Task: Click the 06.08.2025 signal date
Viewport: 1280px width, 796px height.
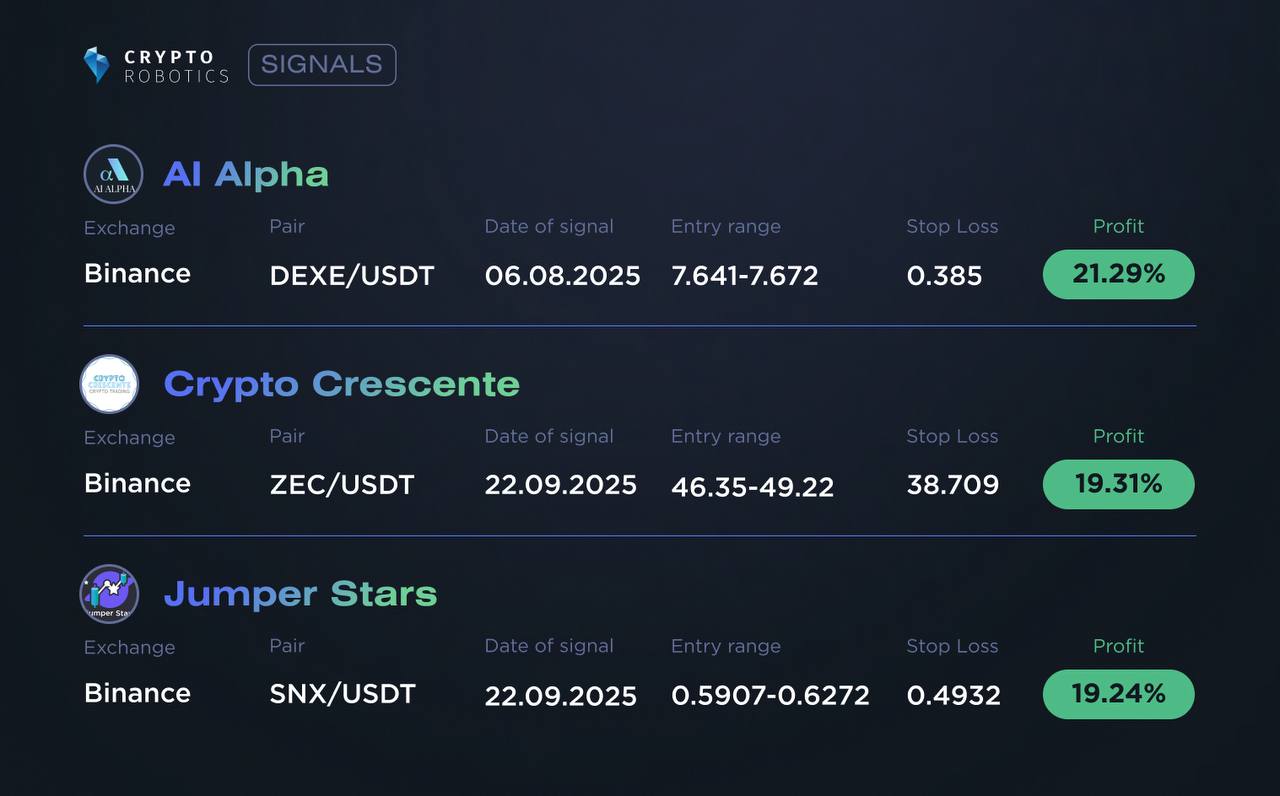Action: point(562,276)
